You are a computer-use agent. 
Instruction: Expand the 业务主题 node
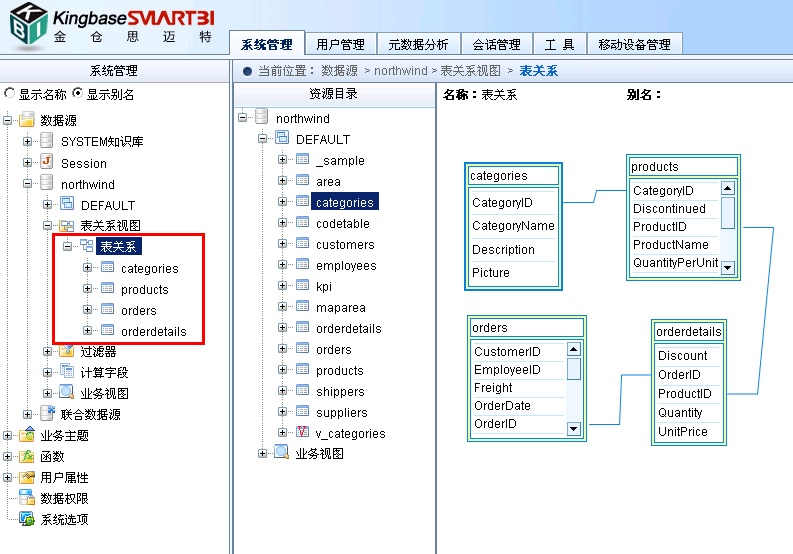pos(8,435)
